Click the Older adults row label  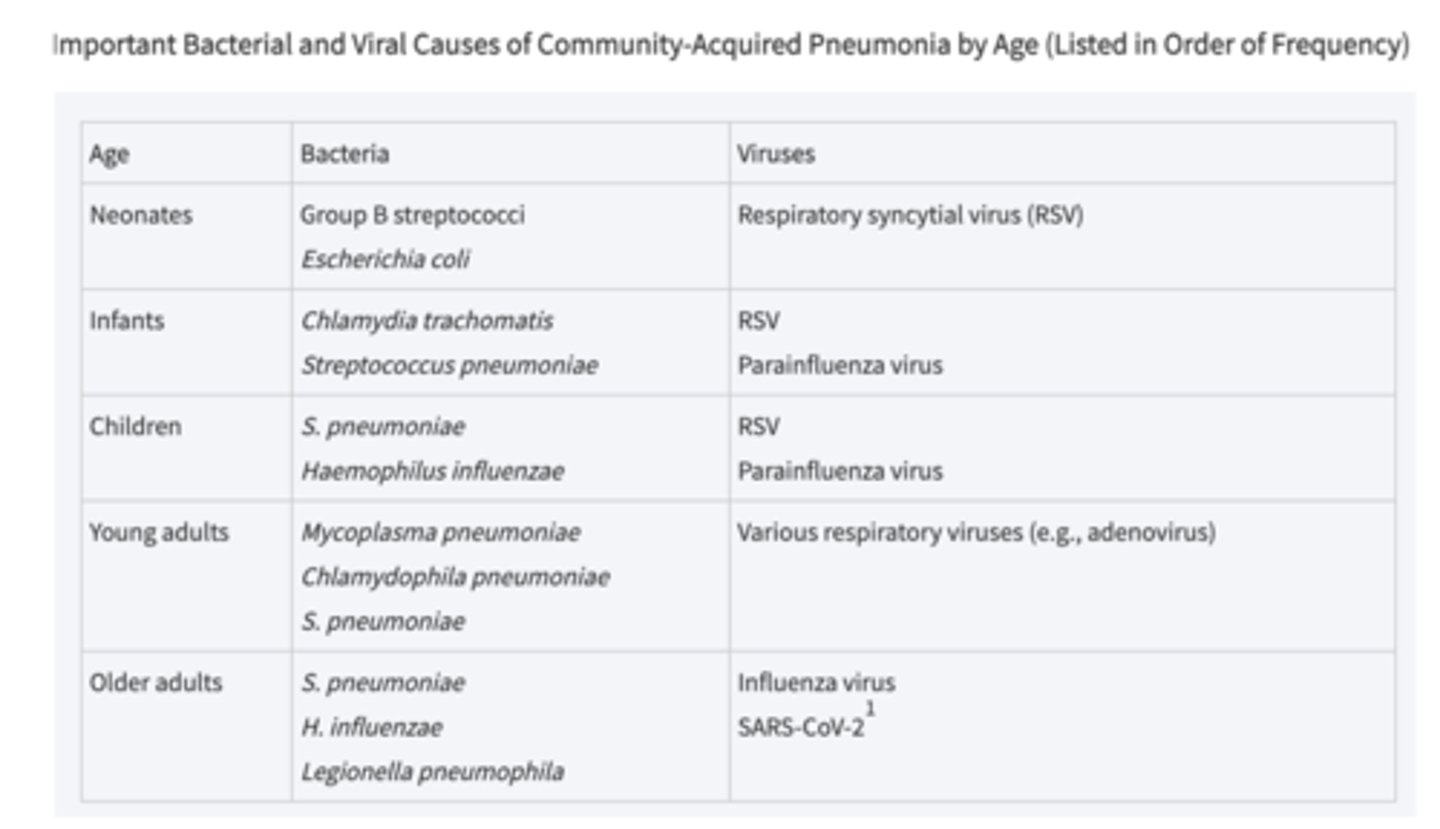156,683
